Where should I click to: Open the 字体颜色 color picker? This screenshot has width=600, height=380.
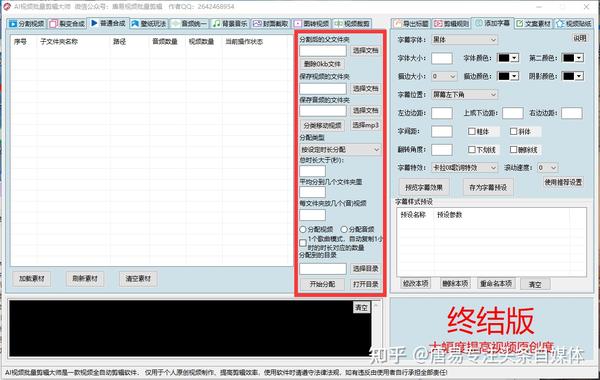coord(508,58)
